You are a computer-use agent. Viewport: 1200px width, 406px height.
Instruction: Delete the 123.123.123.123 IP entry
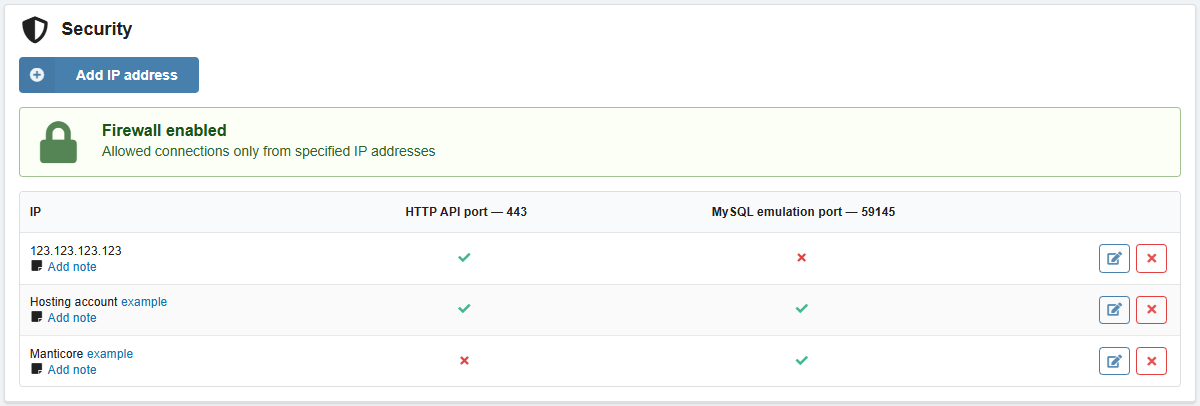pyautogui.click(x=1151, y=259)
